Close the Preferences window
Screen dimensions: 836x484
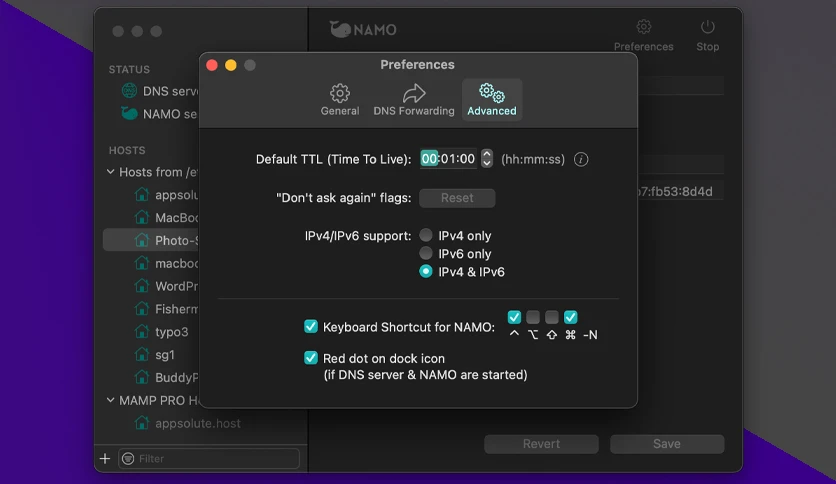[212, 65]
